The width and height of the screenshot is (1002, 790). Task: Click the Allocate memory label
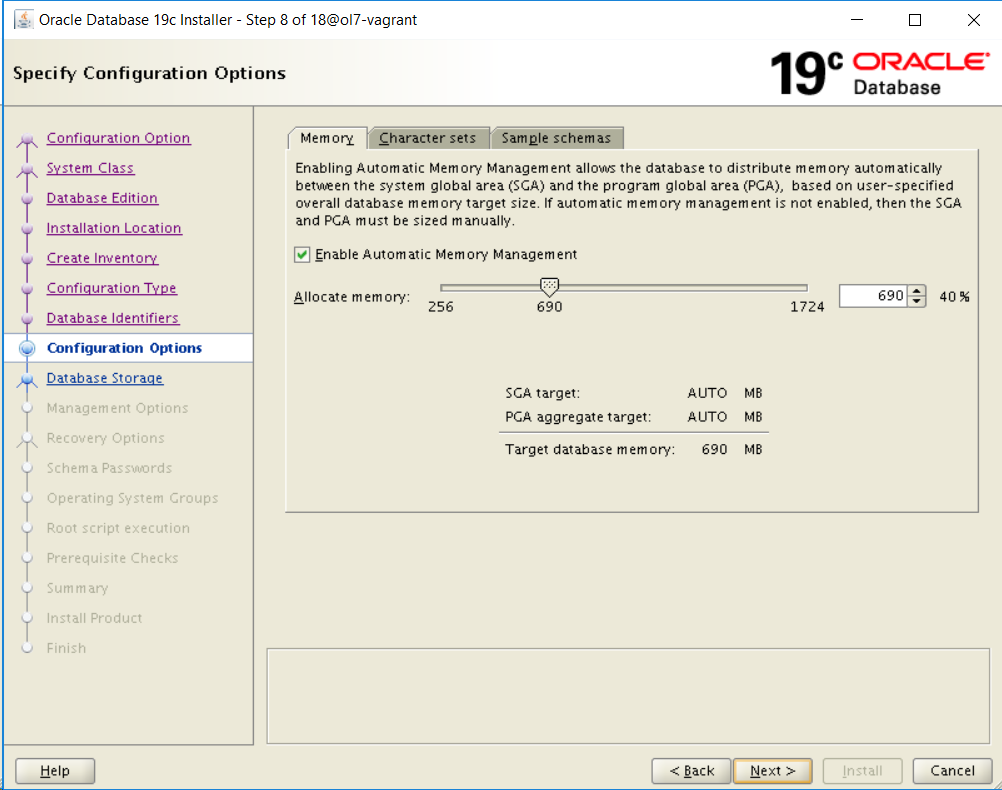tap(351, 297)
